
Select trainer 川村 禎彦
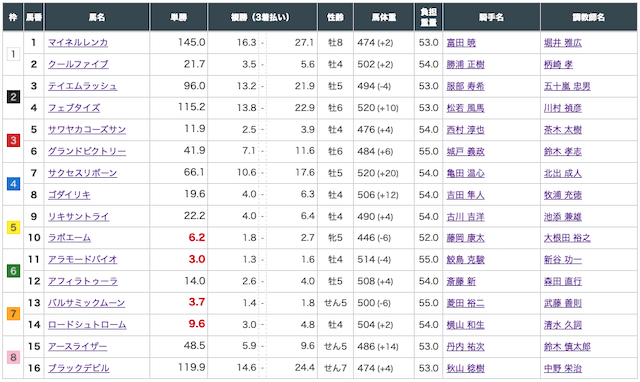[563, 108]
